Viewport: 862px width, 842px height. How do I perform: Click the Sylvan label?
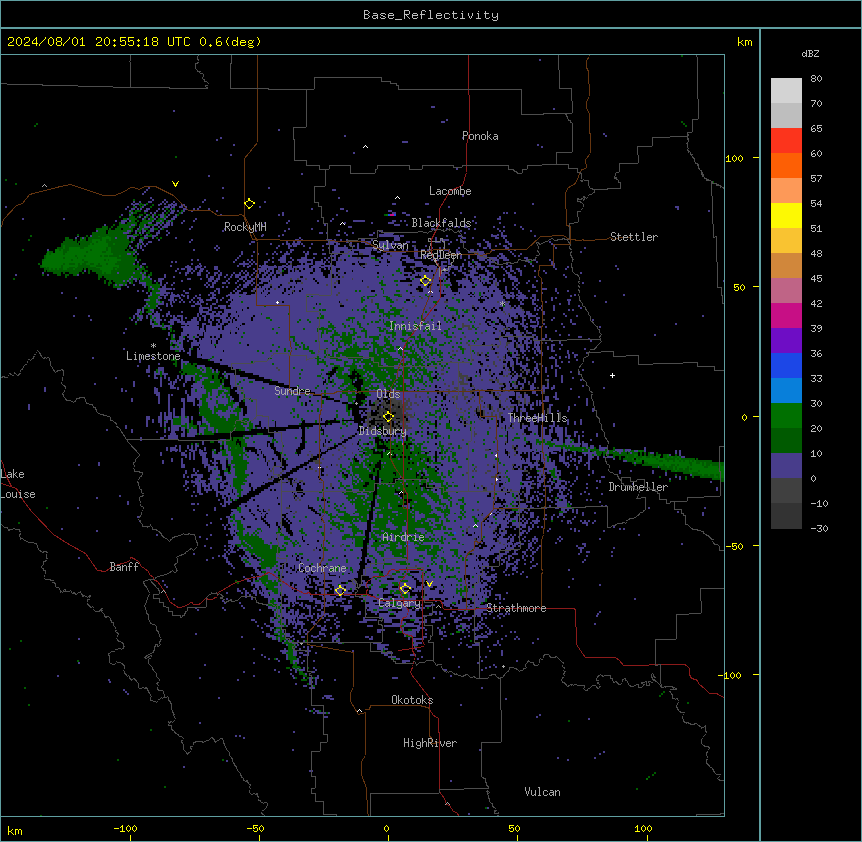390,245
